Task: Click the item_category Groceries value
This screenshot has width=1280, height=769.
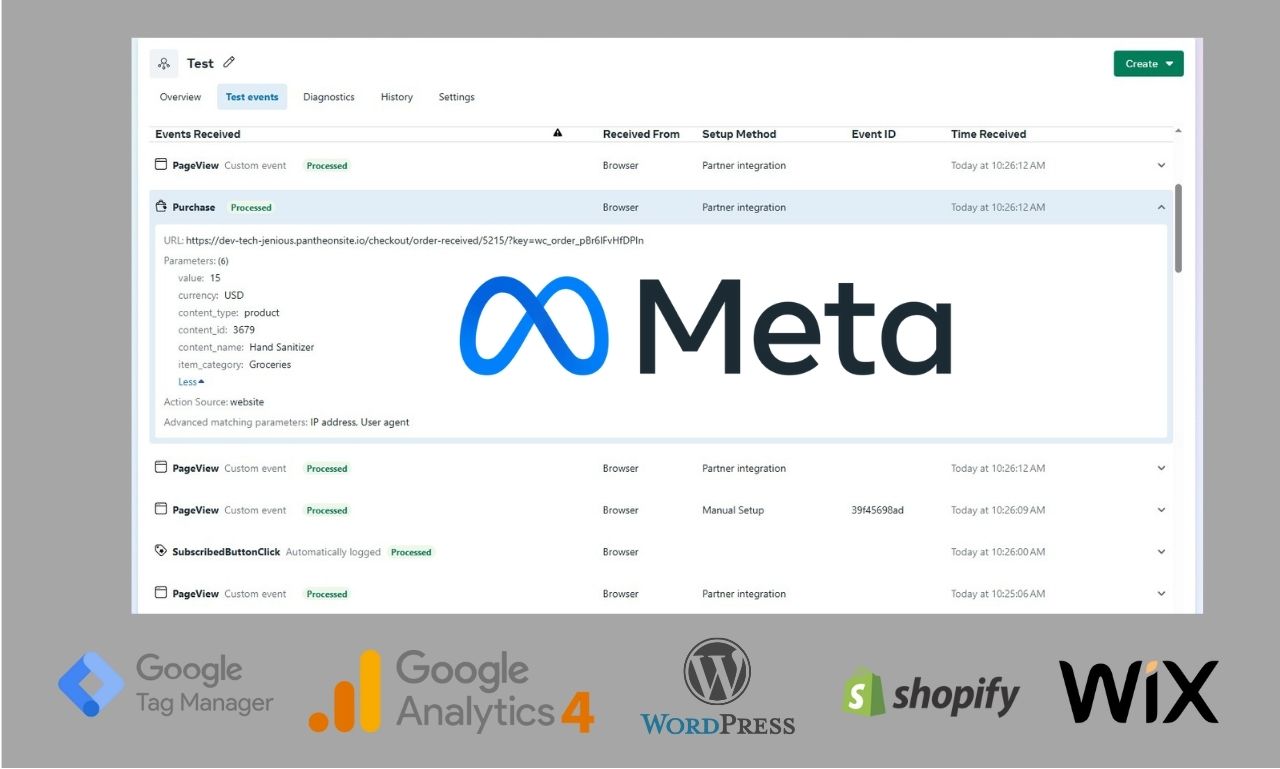Action: (x=270, y=365)
